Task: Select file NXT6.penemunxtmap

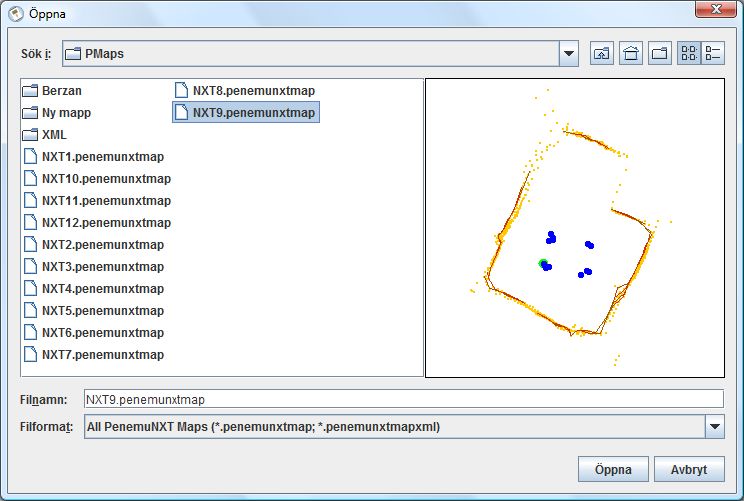Action: 93,333
